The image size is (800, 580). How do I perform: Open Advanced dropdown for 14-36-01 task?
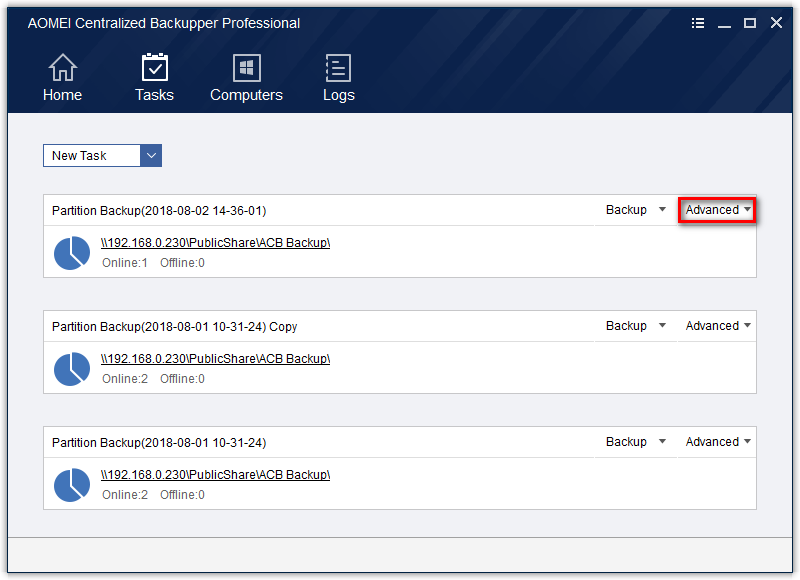(x=717, y=210)
